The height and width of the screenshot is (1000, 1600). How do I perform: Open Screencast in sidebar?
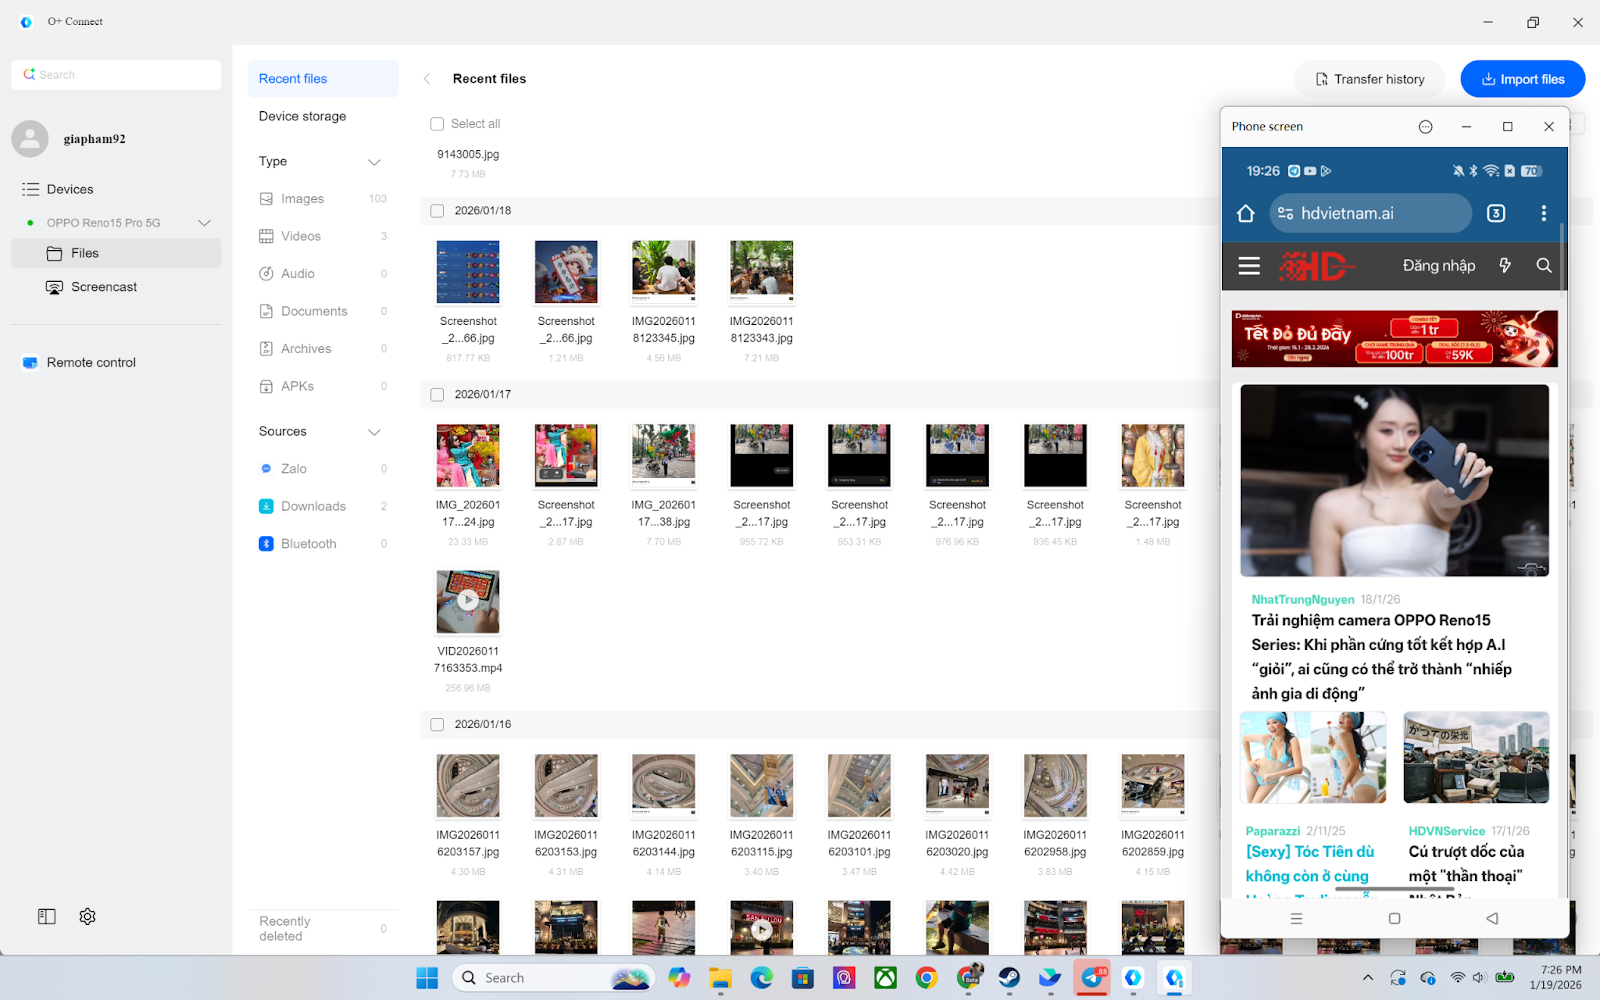116,287
